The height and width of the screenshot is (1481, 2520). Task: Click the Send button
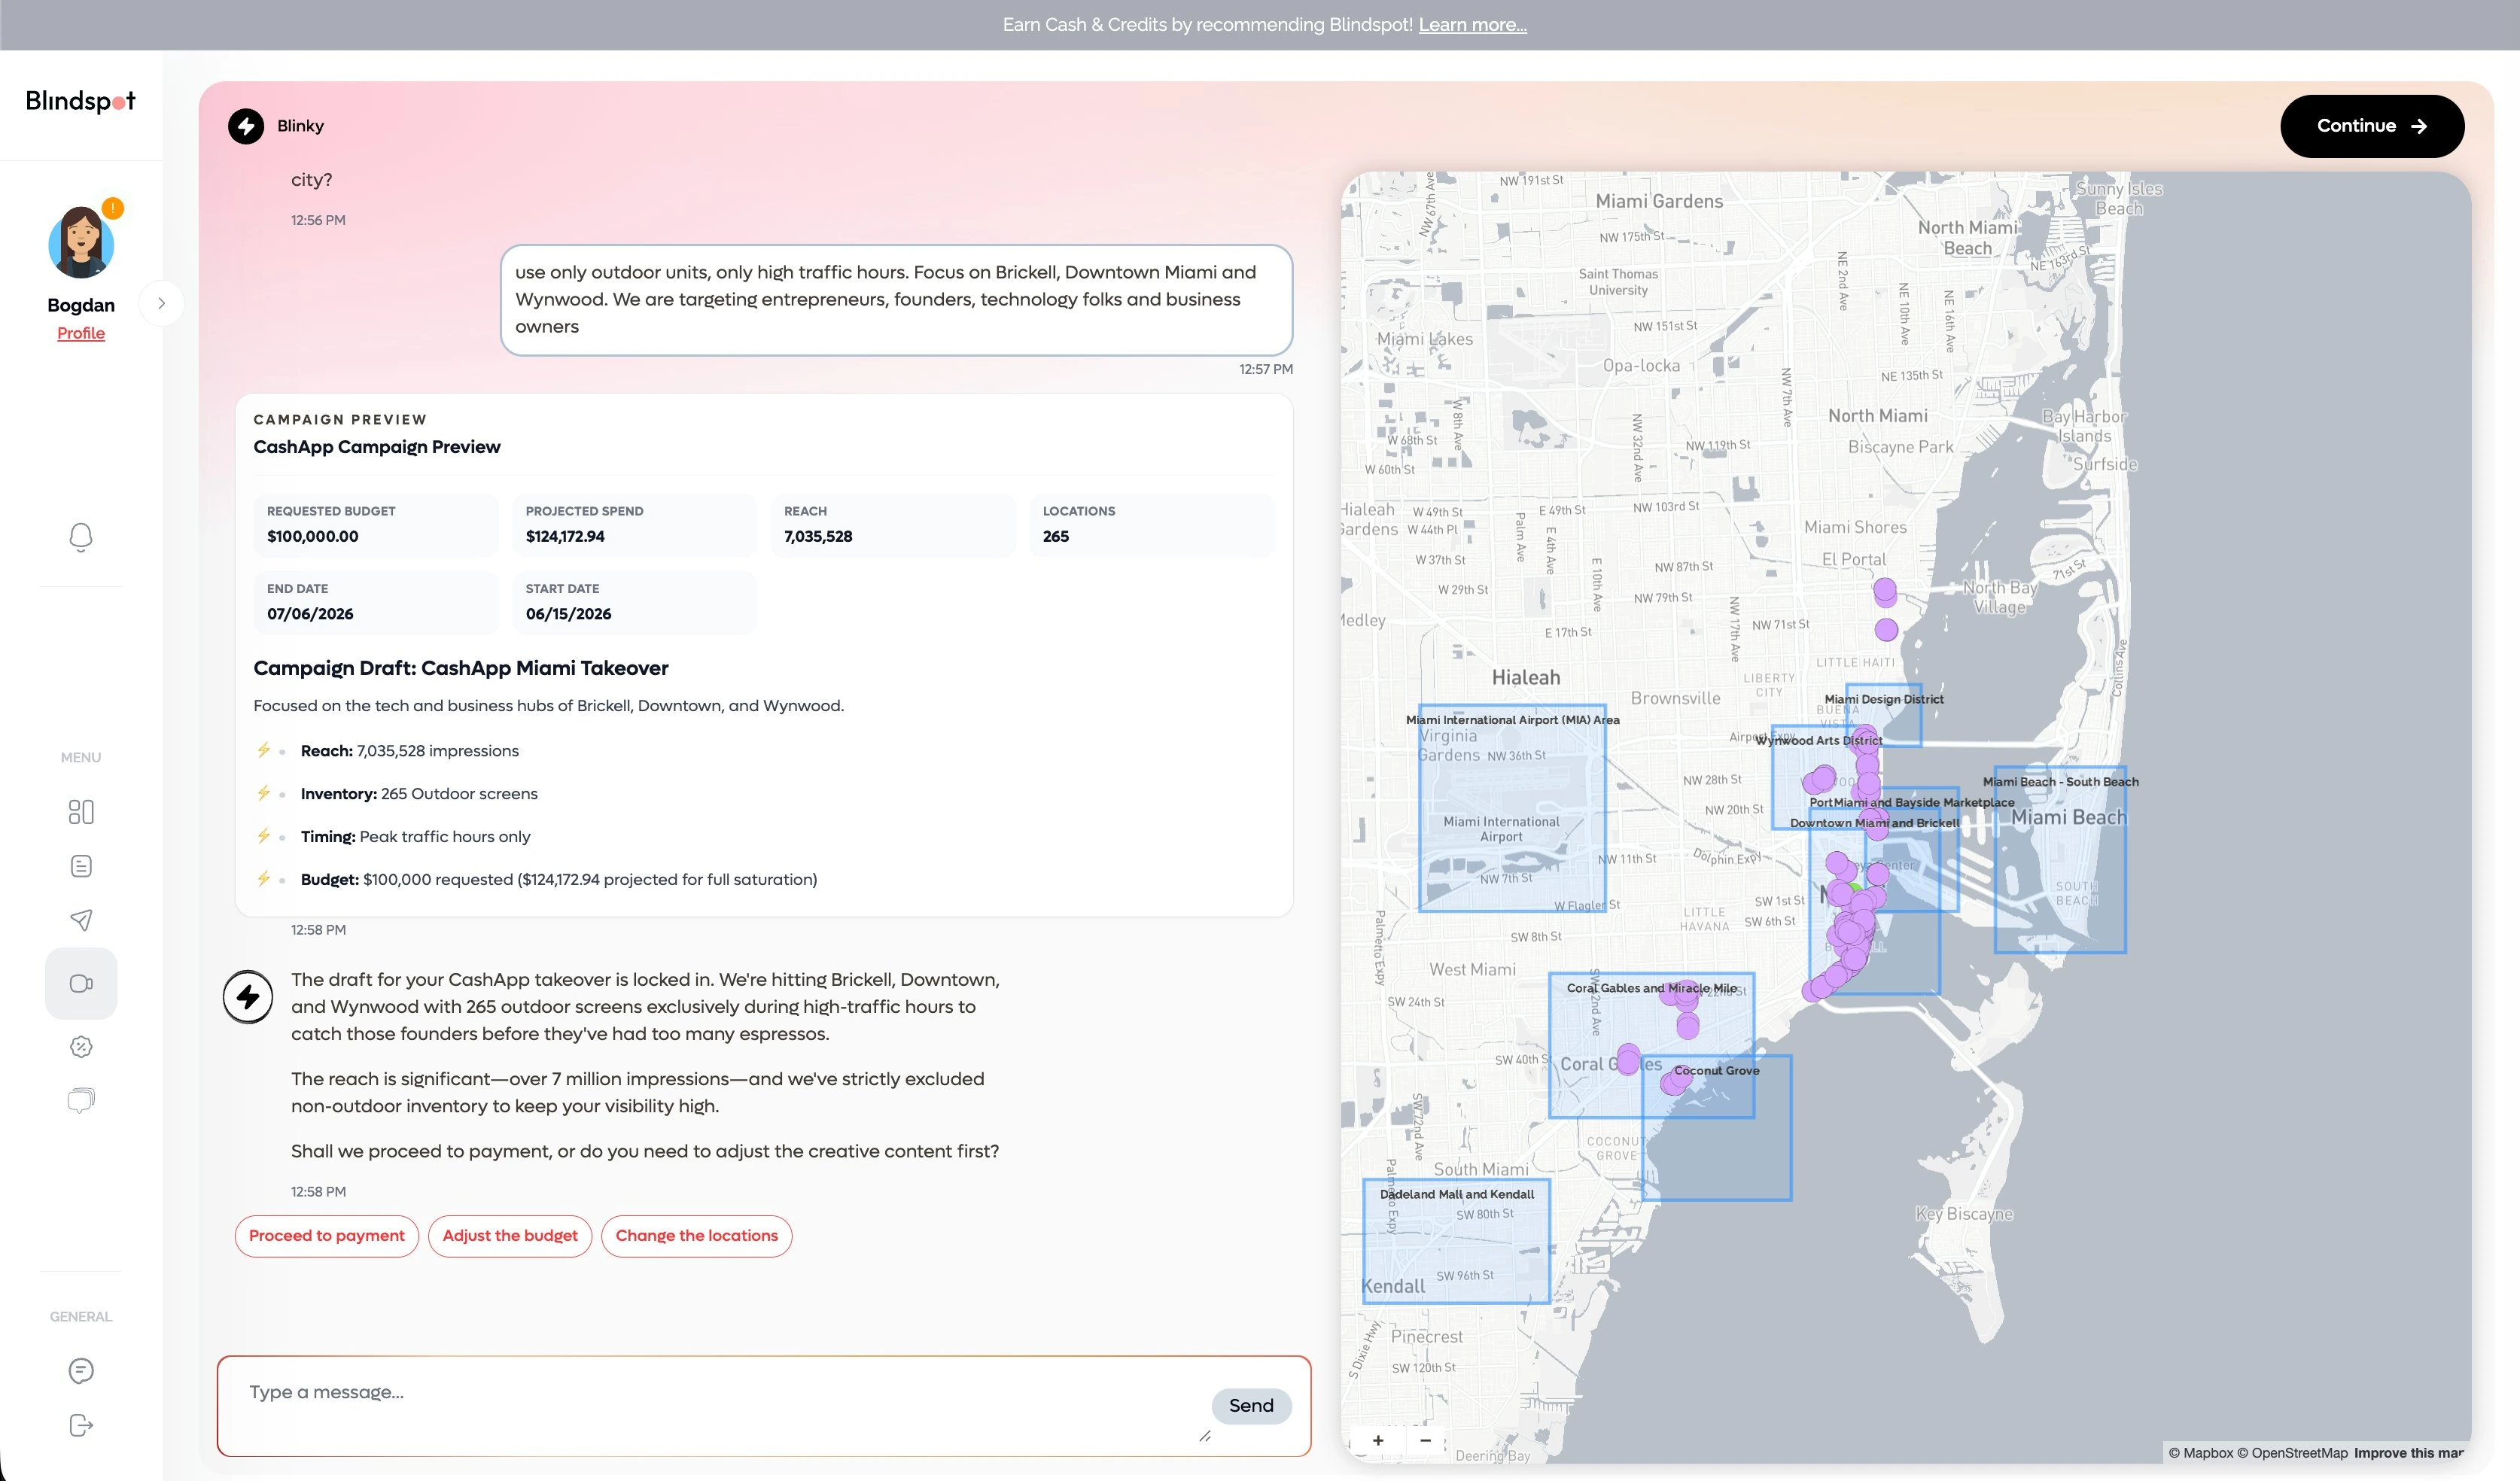point(1251,1406)
